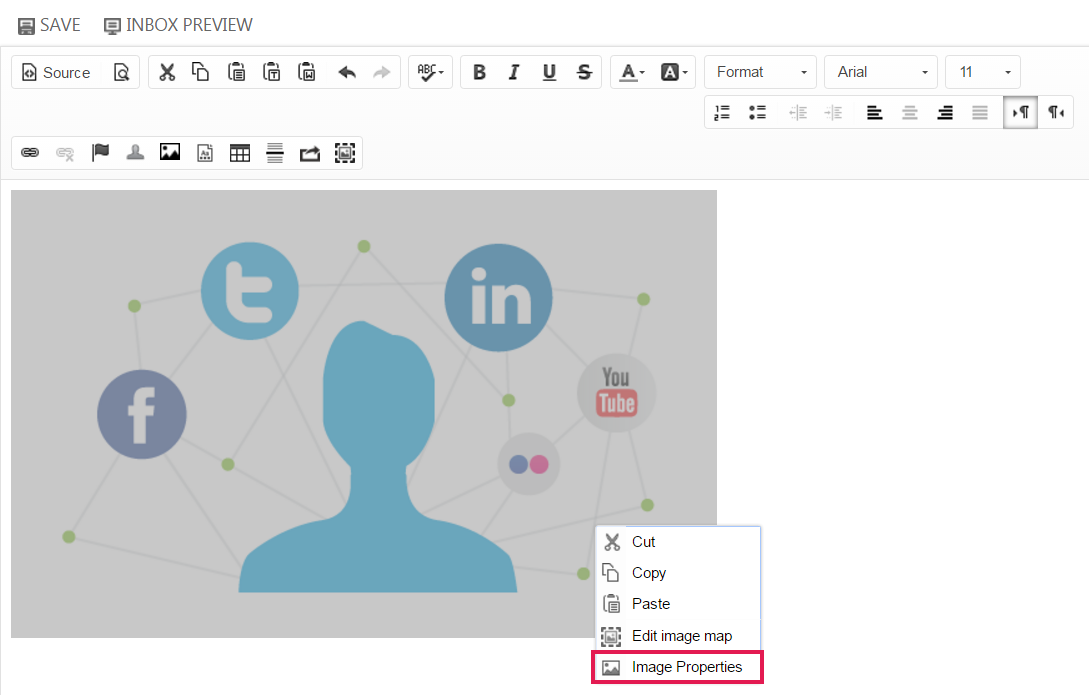This screenshot has width=1089, height=695.
Task: Insert a bulleted list
Action: pyautogui.click(x=757, y=112)
